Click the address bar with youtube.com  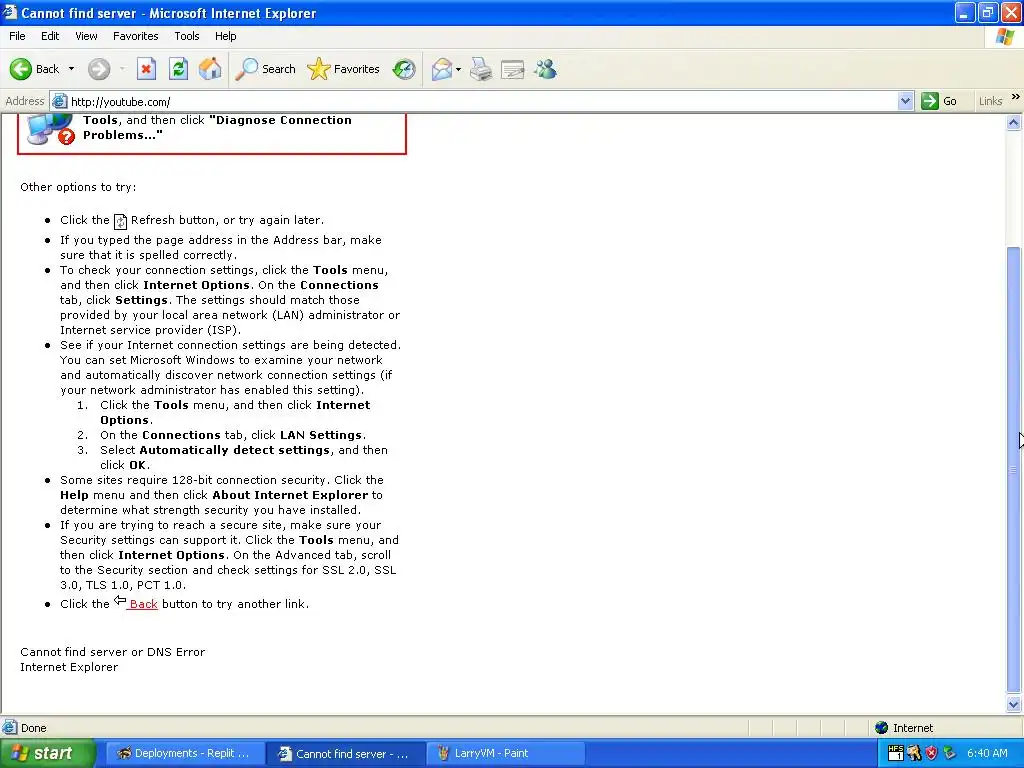coord(482,101)
